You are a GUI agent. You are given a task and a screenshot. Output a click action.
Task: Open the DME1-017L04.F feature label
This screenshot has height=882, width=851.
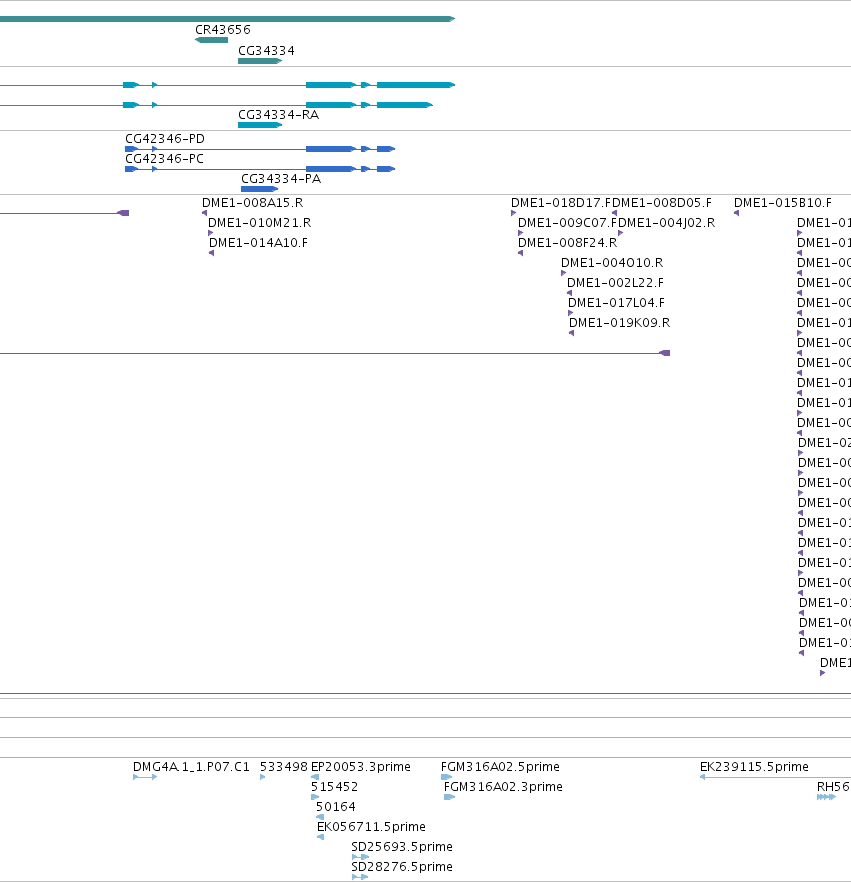pos(616,303)
